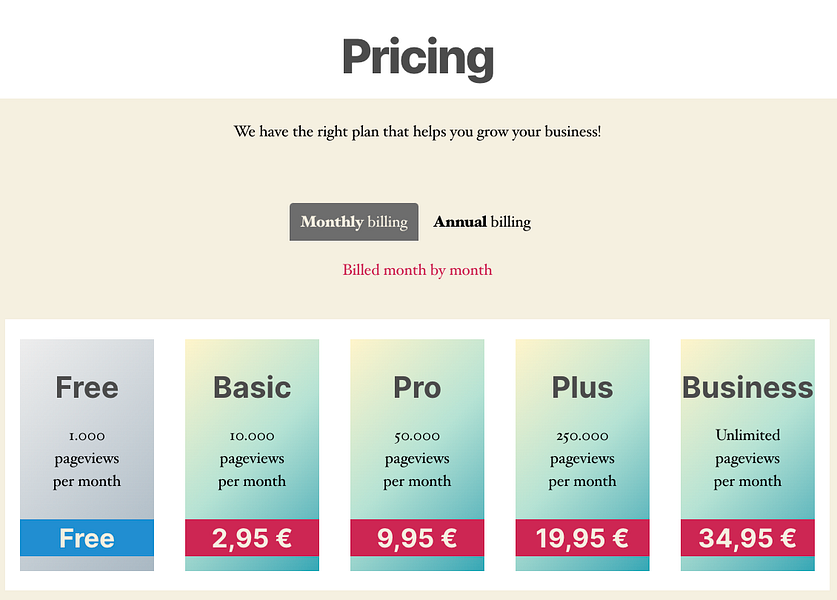This screenshot has width=837, height=600.
Task: Click the 250.000 pageviews per month text
Action: click(582, 458)
